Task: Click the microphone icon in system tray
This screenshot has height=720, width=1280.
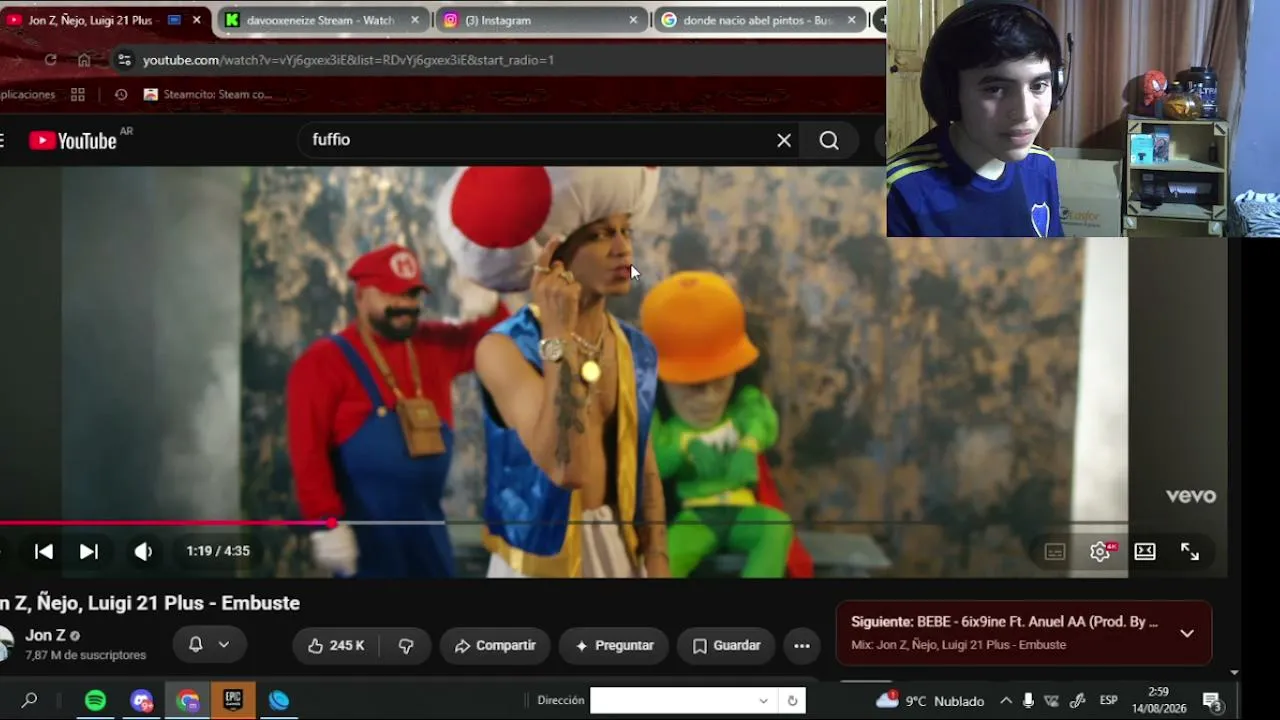Action: [1028, 701]
